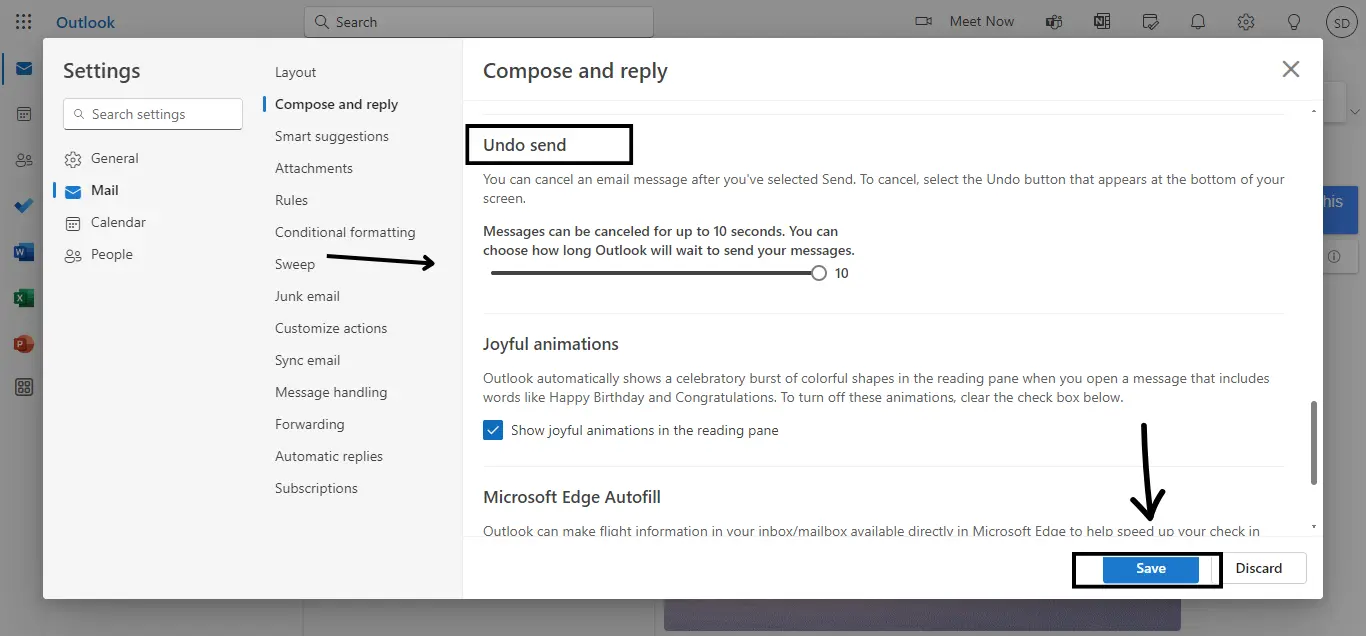Viewport: 1366px width, 636px height.
Task: Open the SD account avatar
Action: click(1341, 22)
